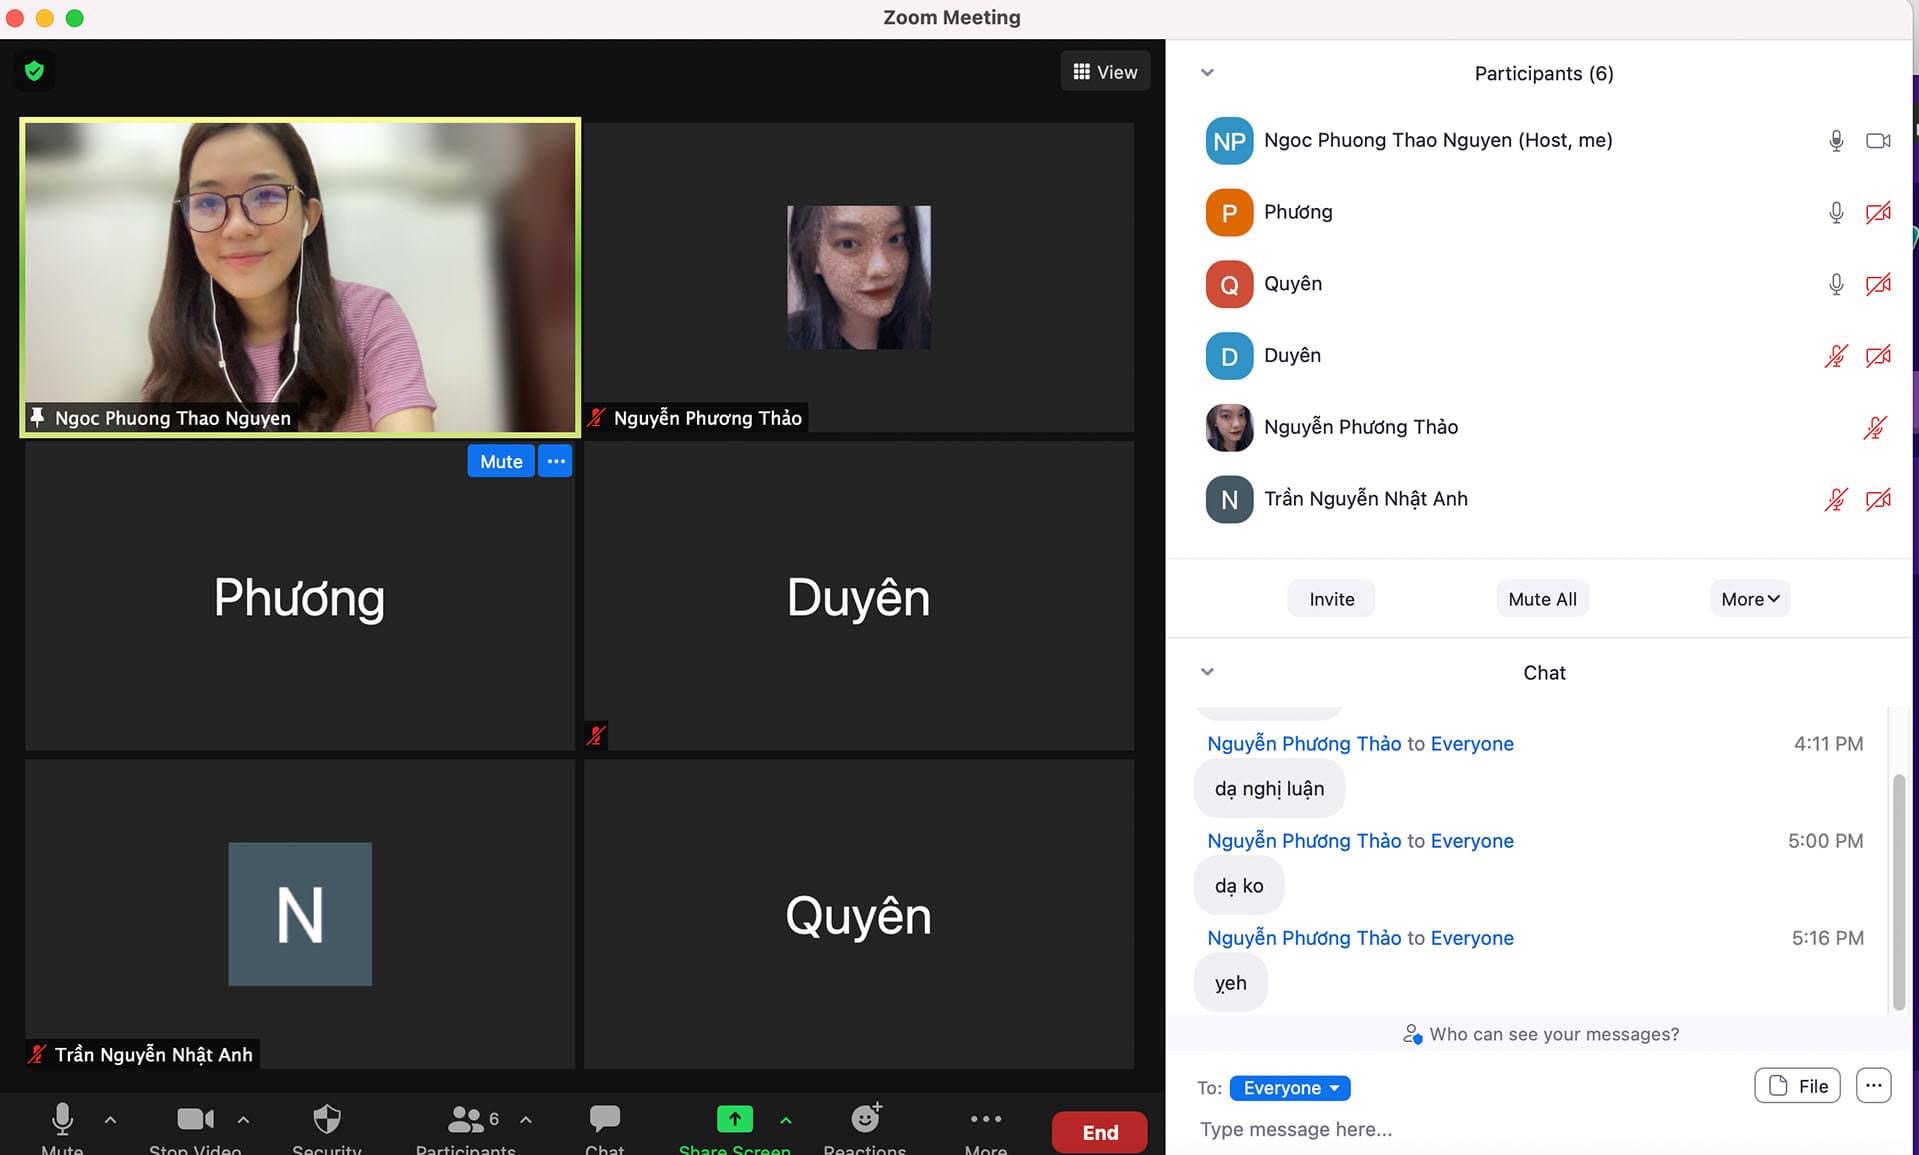This screenshot has height=1155, width=1919.
Task: Click the Invite button
Action: pyautogui.click(x=1331, y=599)
